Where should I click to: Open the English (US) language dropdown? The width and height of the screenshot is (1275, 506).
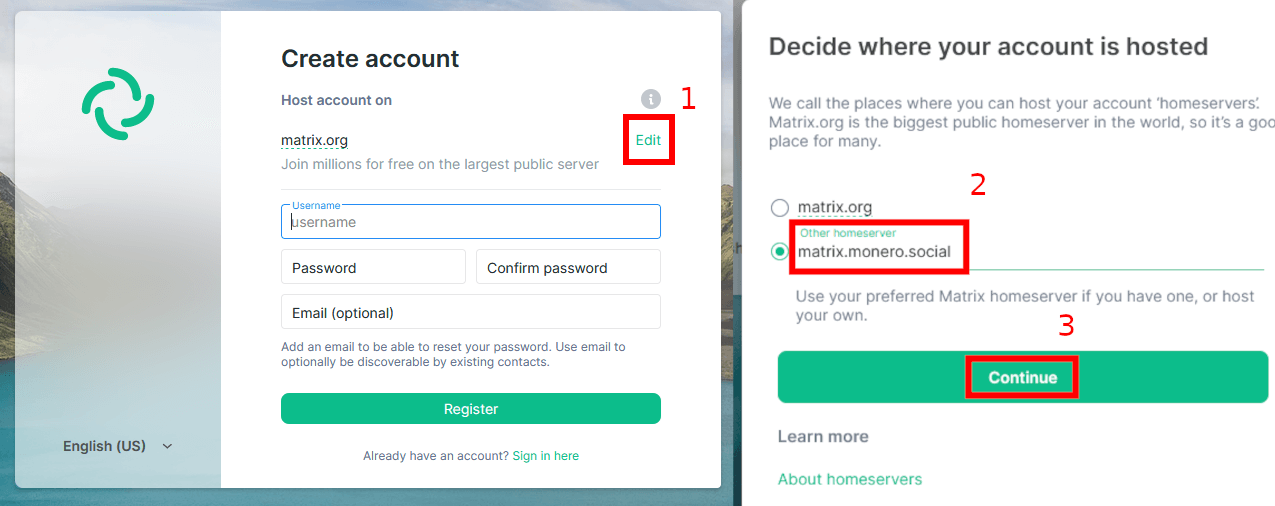click(118, 446)
